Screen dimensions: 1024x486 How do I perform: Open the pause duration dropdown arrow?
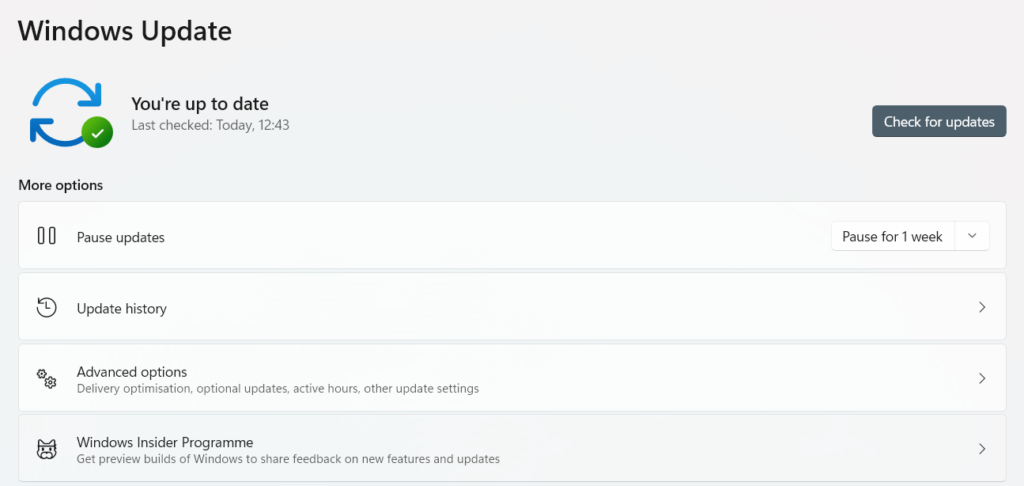click(x=972, y=237)
